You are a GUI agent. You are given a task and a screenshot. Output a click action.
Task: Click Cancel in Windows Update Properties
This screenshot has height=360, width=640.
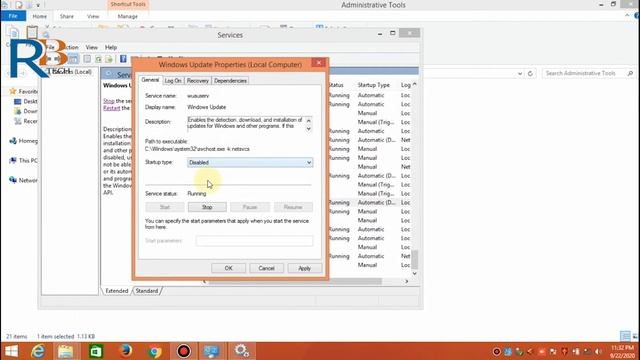pyautogui.click(x=266, y=268)
